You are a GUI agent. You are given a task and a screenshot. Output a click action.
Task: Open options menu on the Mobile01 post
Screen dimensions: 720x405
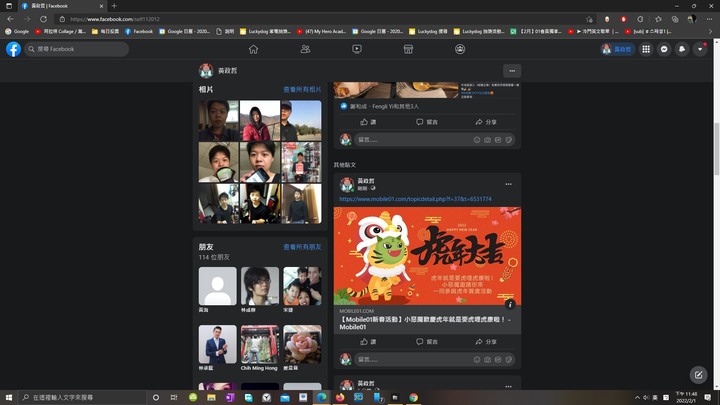coord(508,184)
